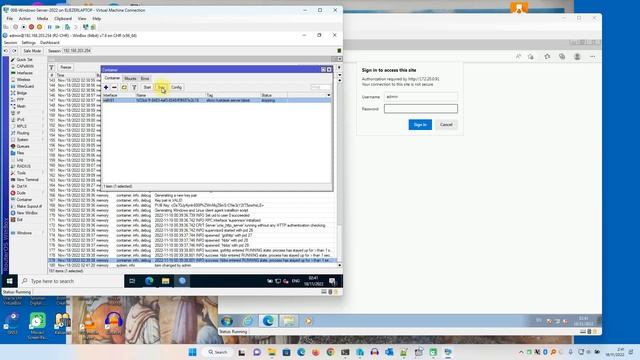Open Log in the WinBox sidebar
640x360 pixels.
20,160
